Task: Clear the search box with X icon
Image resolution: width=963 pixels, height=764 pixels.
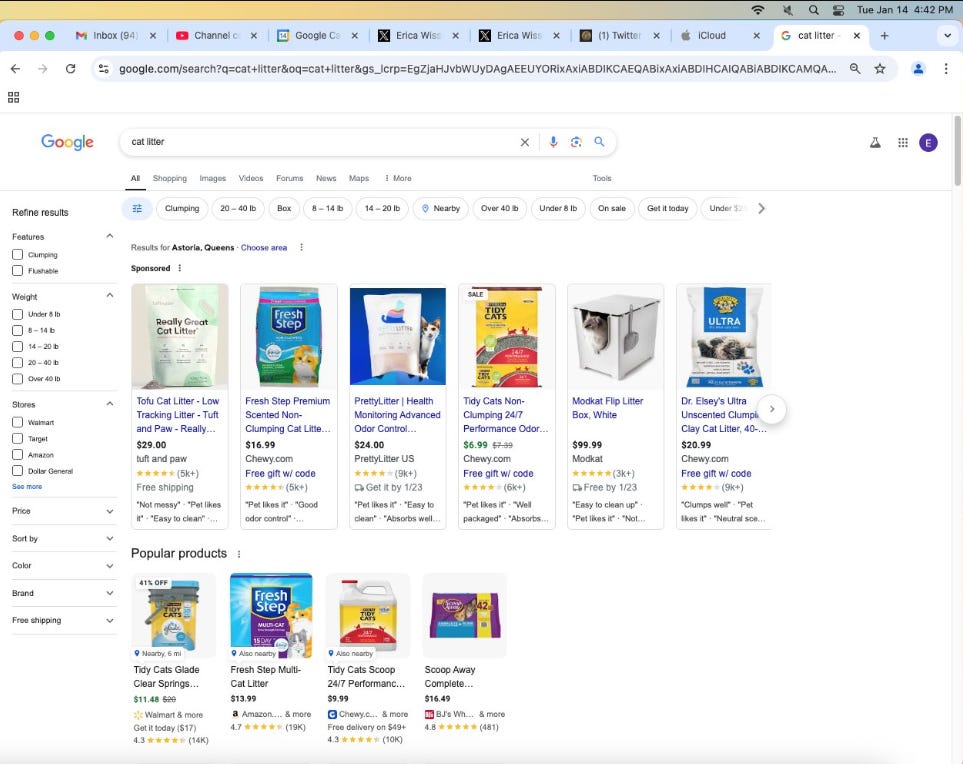Action: click(524, 142)
